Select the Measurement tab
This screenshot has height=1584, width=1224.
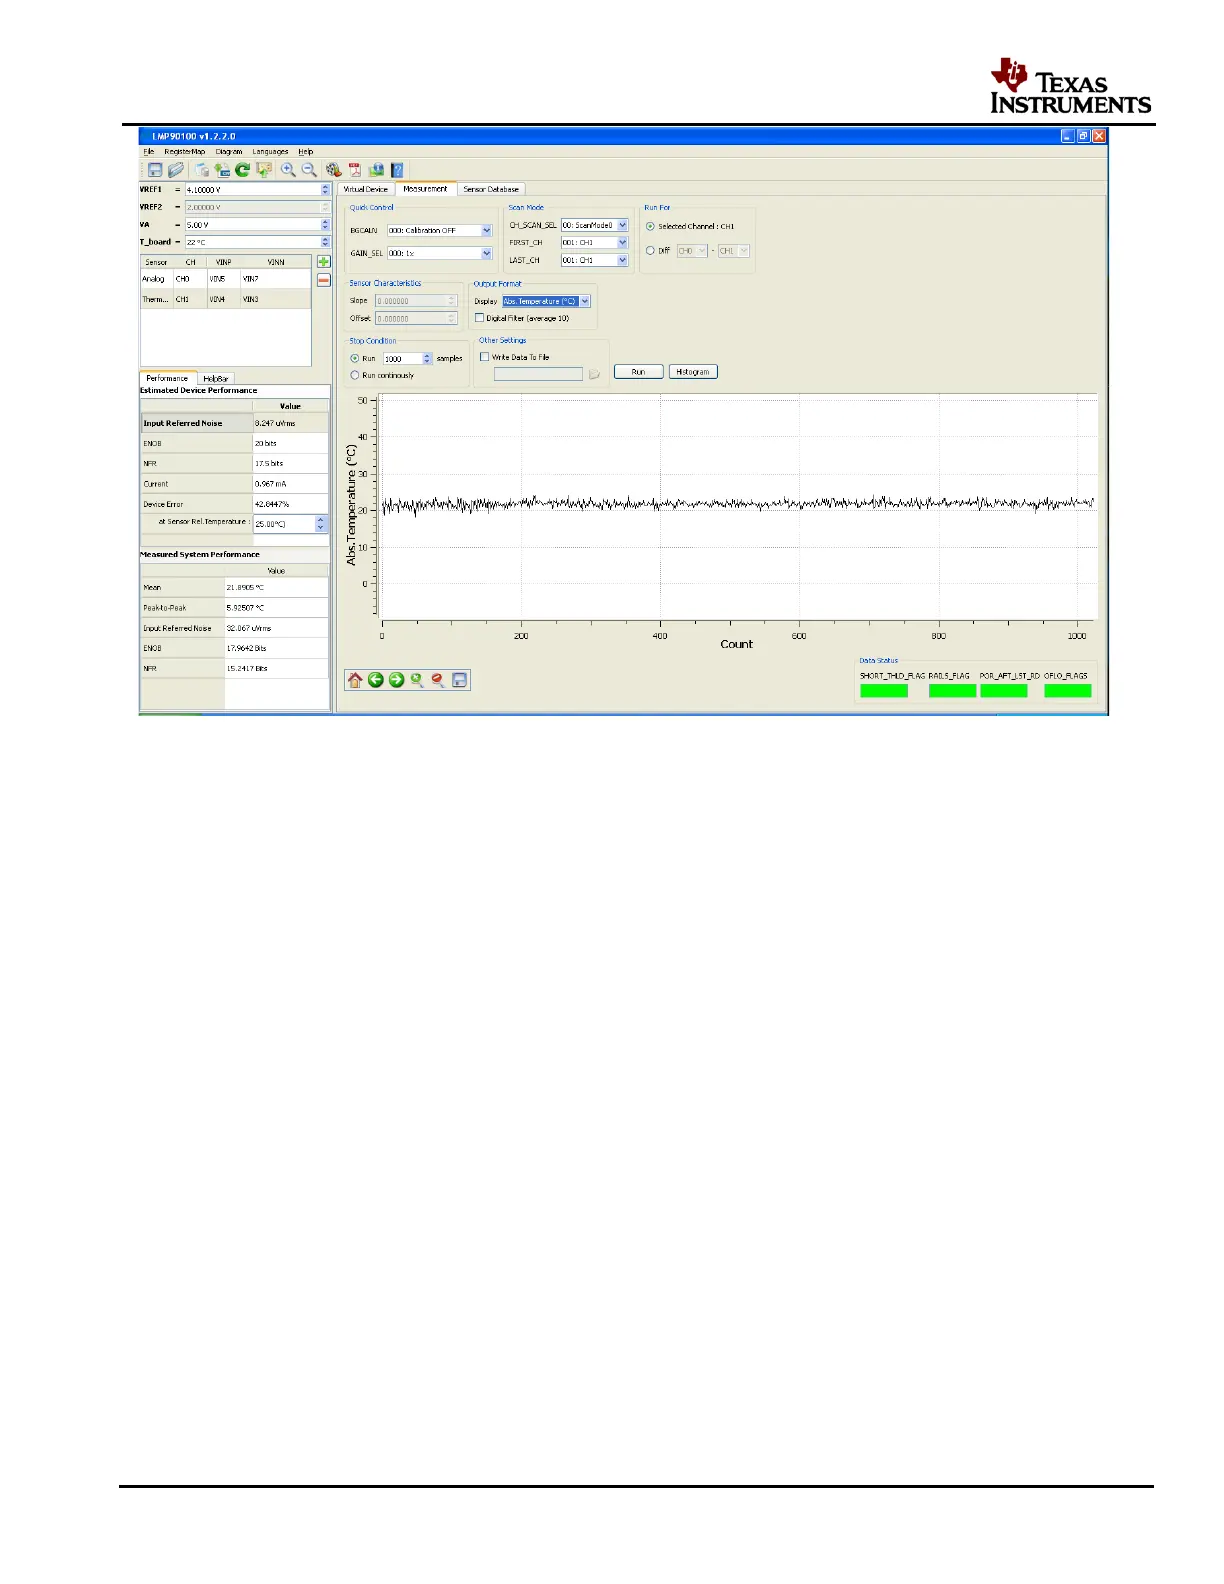coord(426,188)
